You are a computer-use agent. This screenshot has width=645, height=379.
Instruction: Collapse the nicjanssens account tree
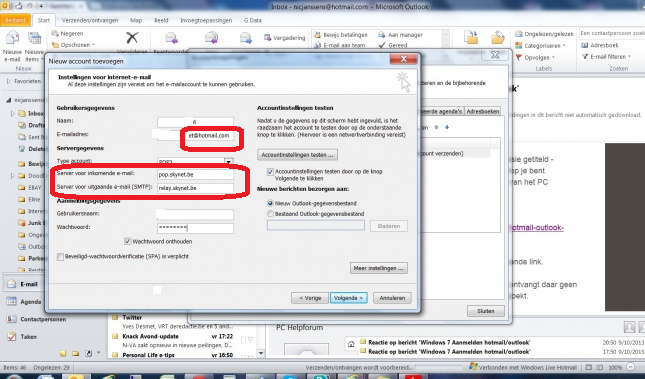point(8,100)
